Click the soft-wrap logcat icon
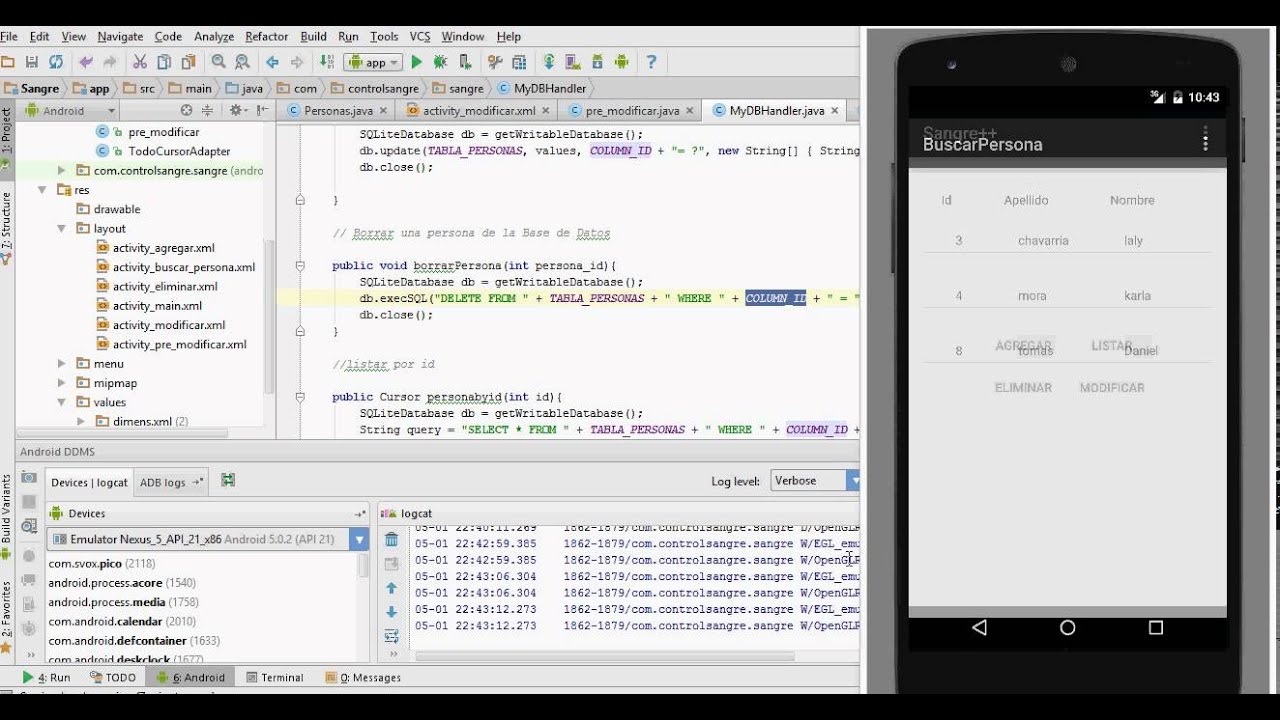Viewport: 1280px width, 720px height. pyautogui.click(x=391, y=636)
